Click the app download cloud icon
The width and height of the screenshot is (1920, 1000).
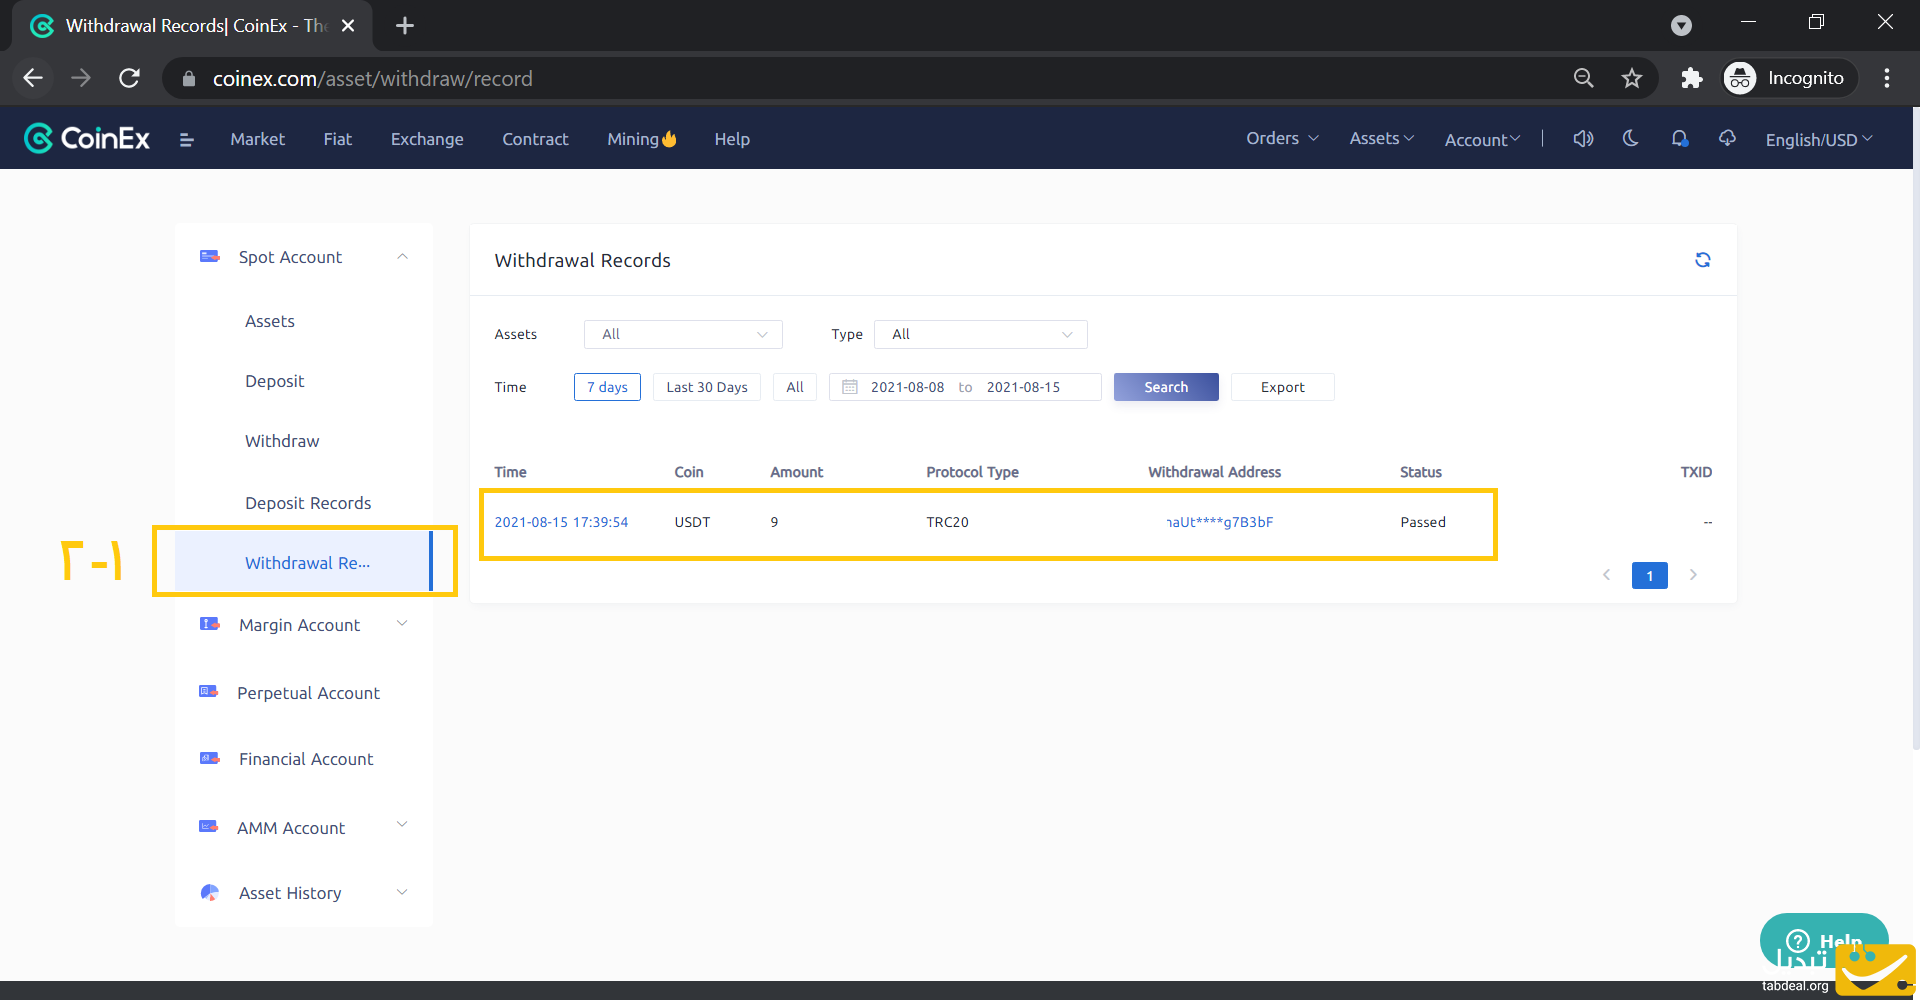point(1727,138)
